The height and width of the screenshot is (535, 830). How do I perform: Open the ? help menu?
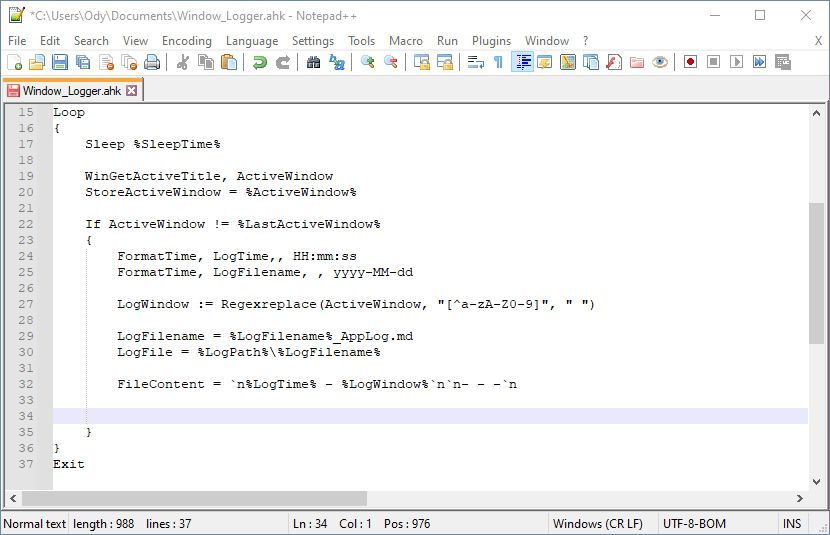585,41
